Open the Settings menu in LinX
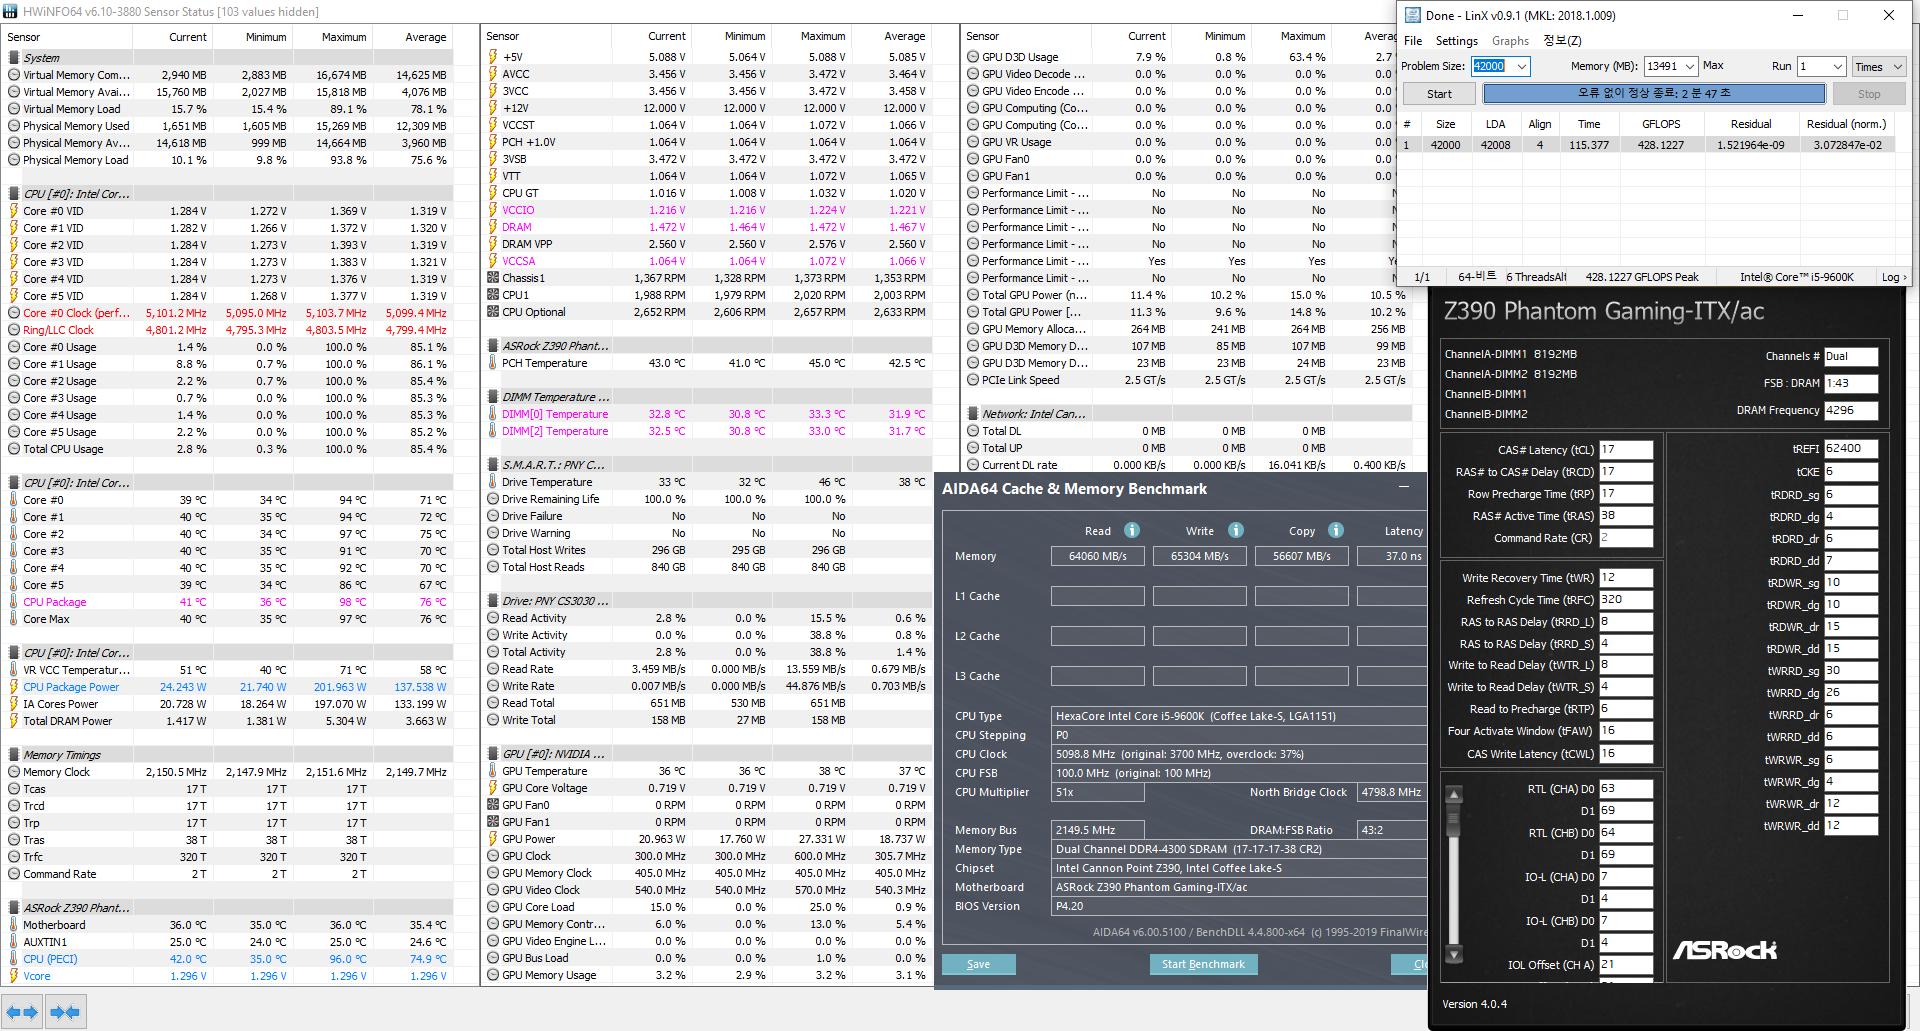 click(1456, 41)
